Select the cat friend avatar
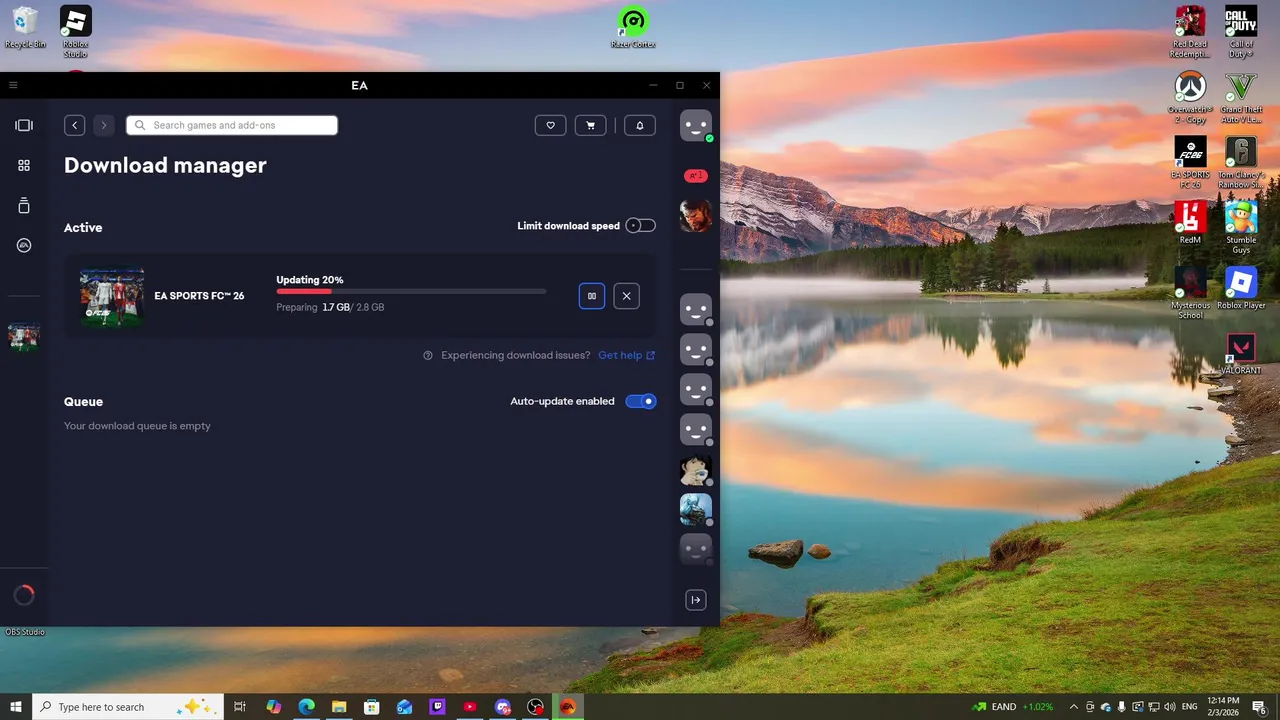 click(696, 469)
